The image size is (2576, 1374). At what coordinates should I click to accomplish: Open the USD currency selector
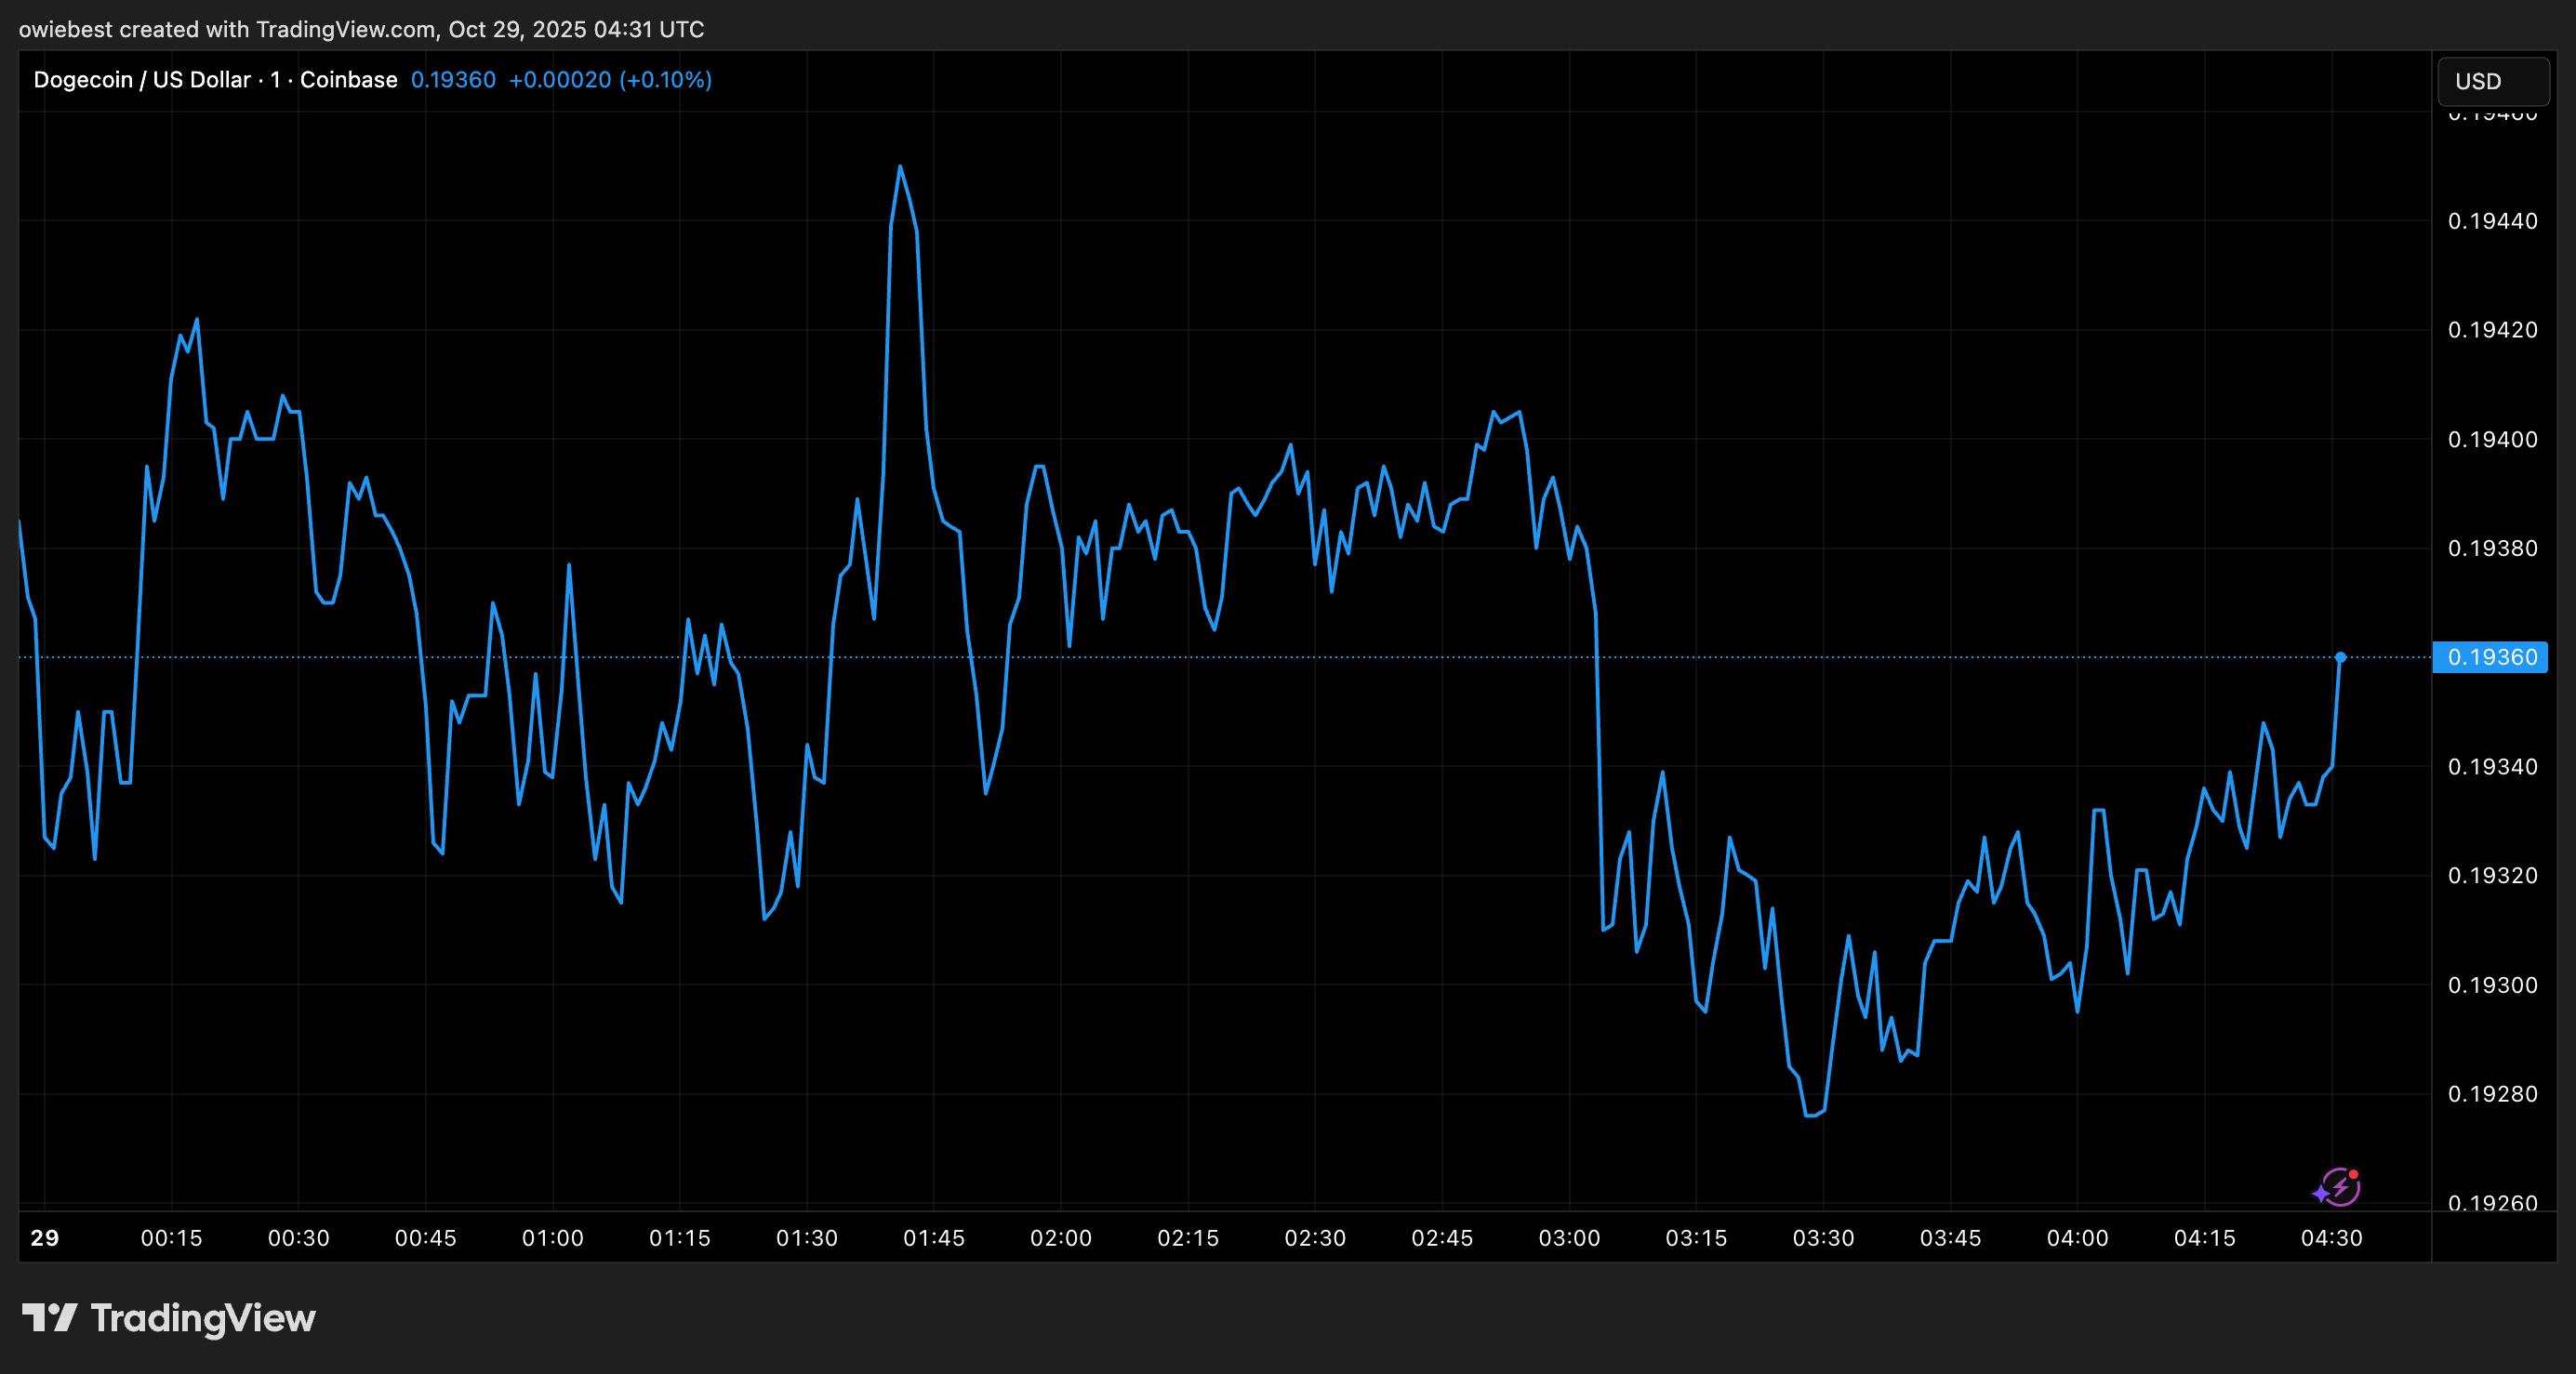2492,81
